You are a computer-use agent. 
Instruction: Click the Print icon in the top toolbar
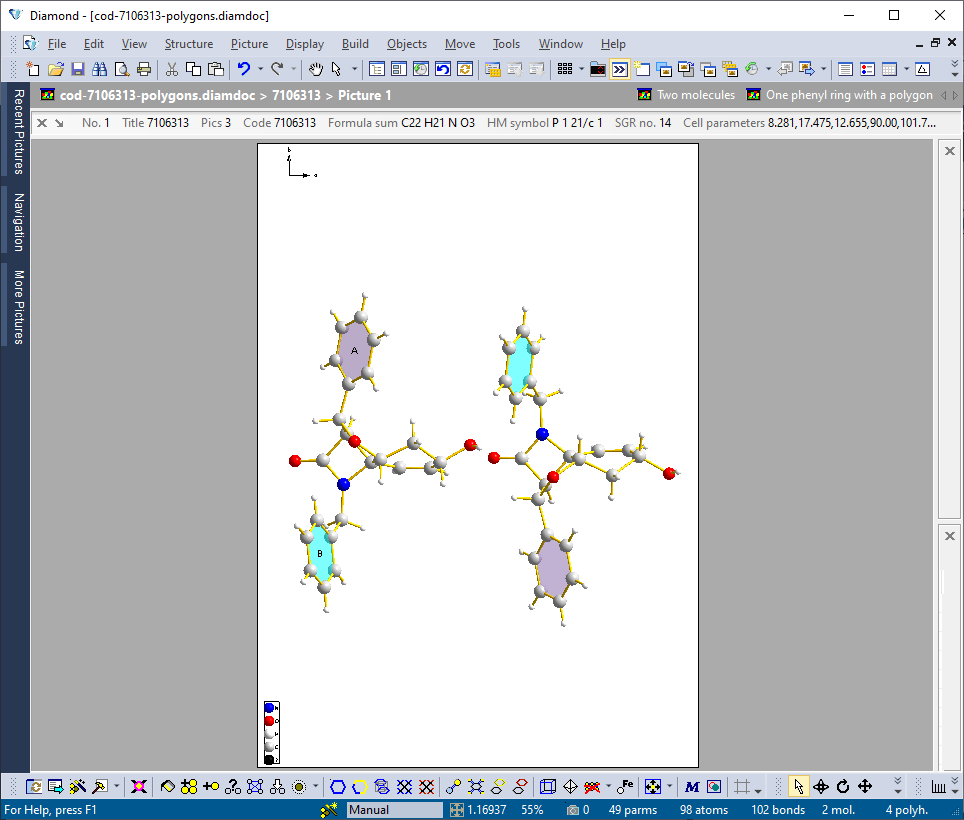tap(144, 70)
